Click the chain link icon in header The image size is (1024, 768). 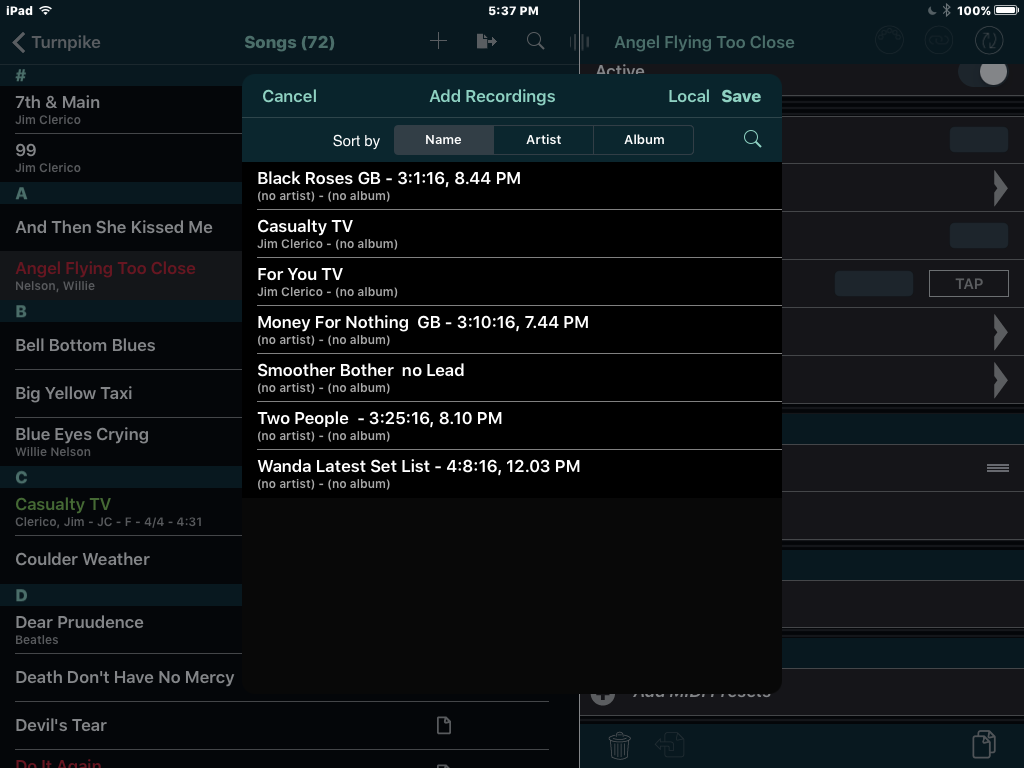coord(939,41)
